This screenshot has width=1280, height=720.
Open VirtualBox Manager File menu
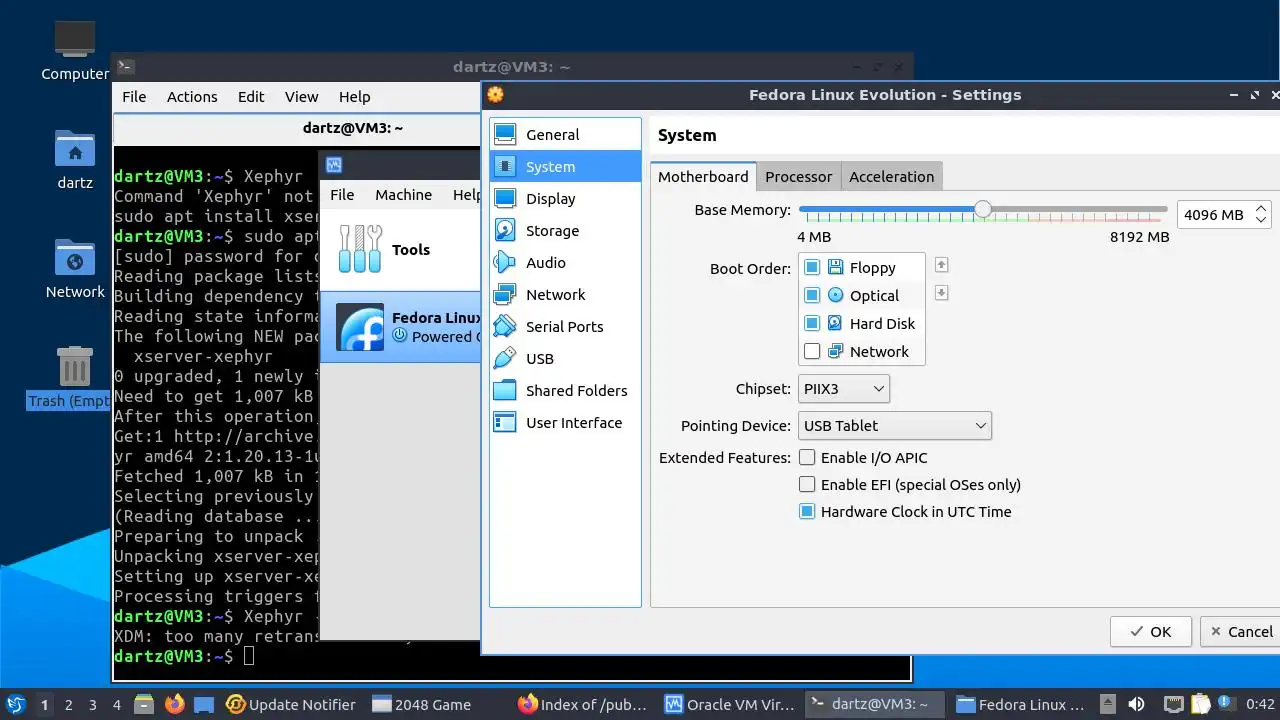point(342,194)
